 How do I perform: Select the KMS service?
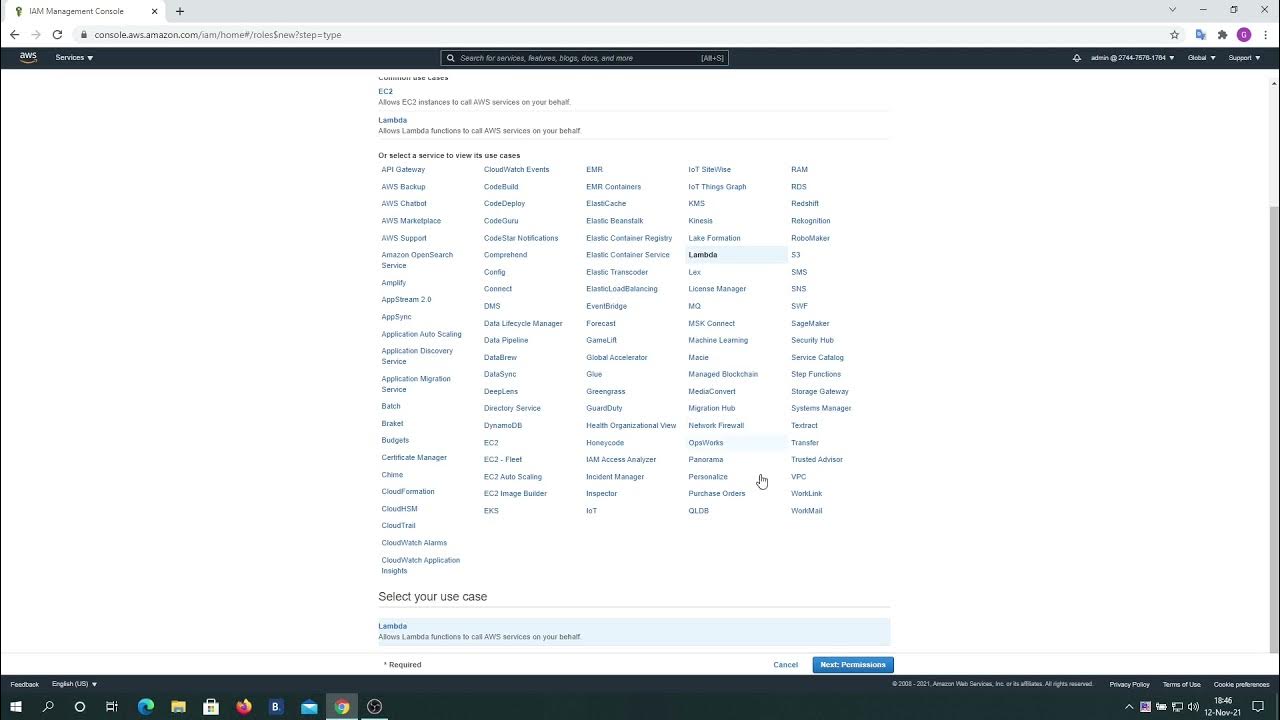coord(697,204)
